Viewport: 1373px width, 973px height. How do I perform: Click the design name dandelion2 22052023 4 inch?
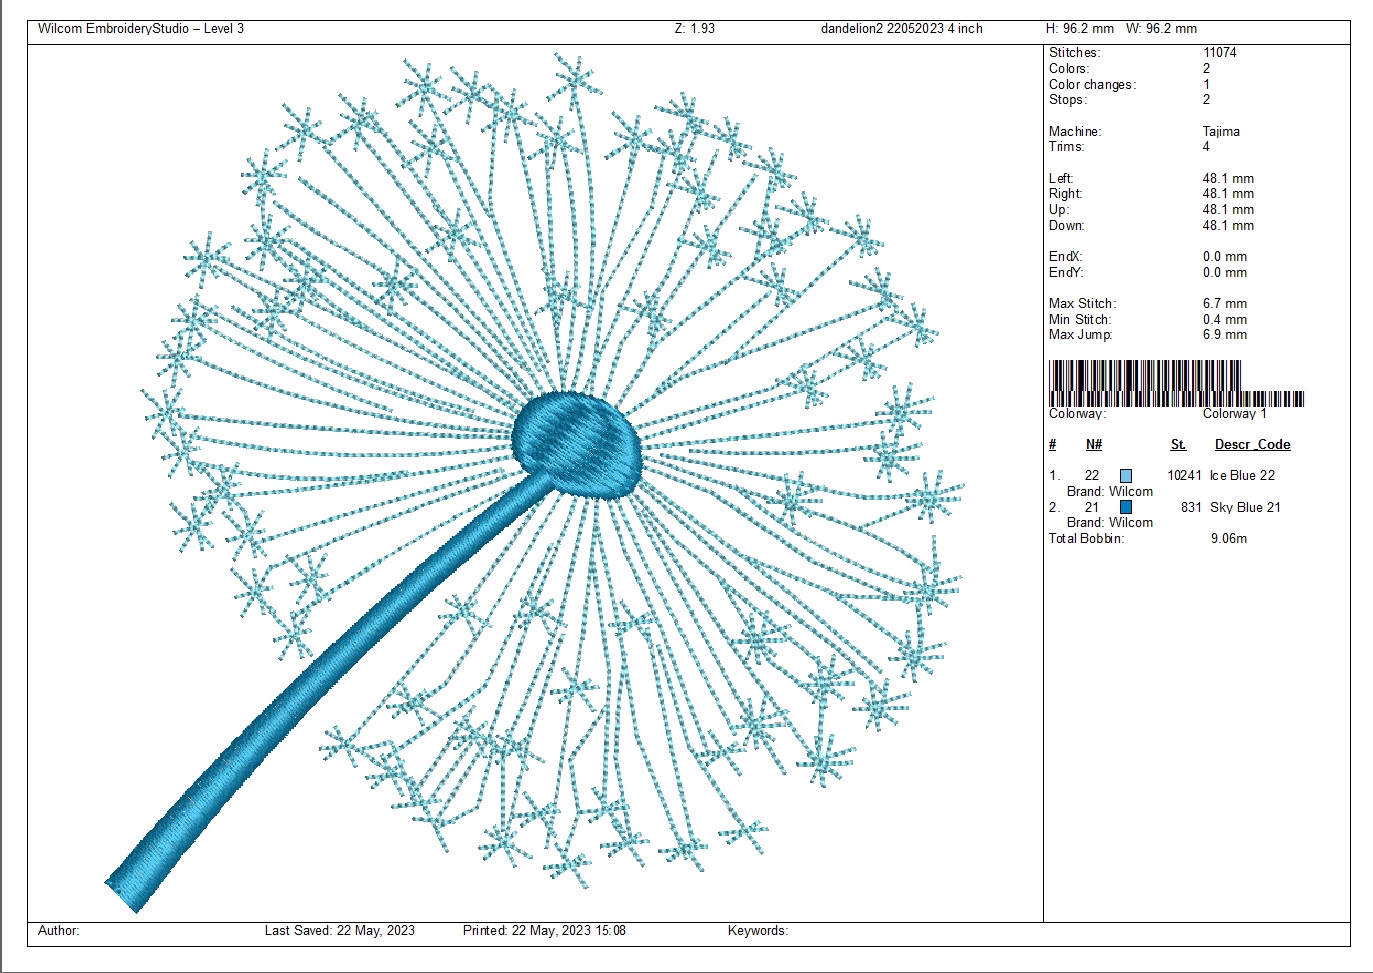point(901,29)
